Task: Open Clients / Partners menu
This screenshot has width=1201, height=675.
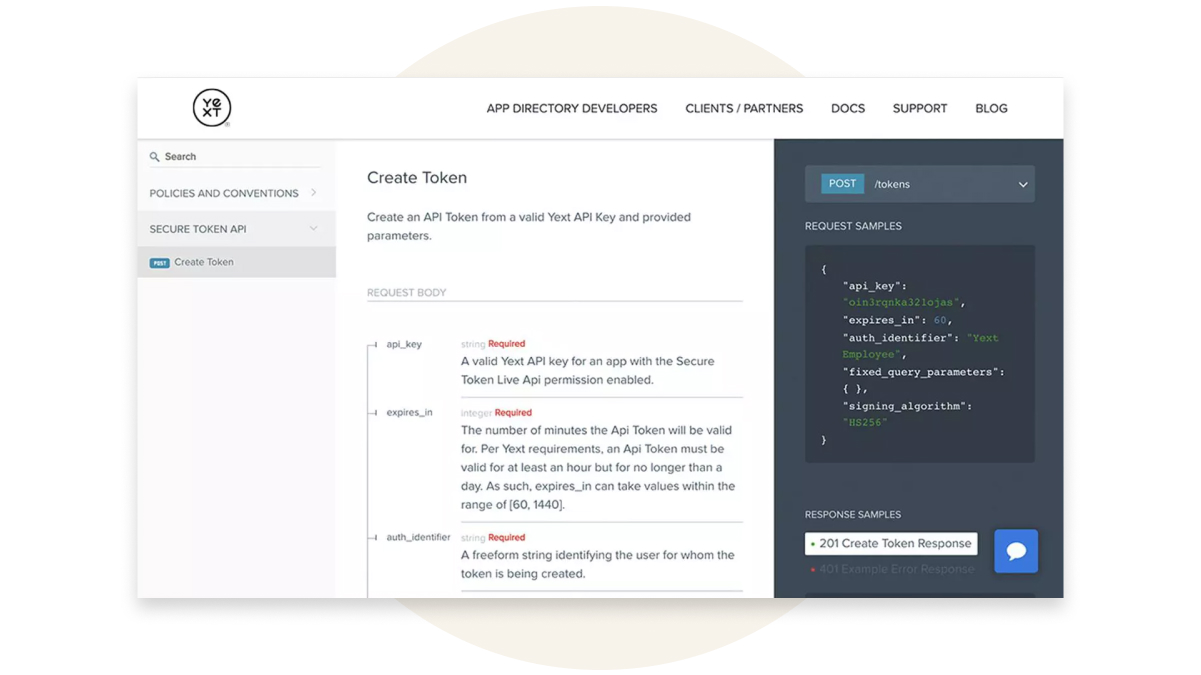Action: (744, 108)
